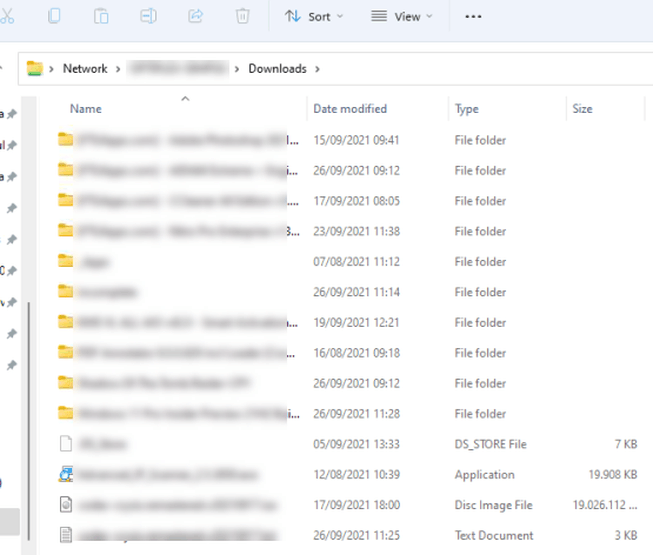
Task: Click the Cut scissors icon
Action: tap(7, 16)
